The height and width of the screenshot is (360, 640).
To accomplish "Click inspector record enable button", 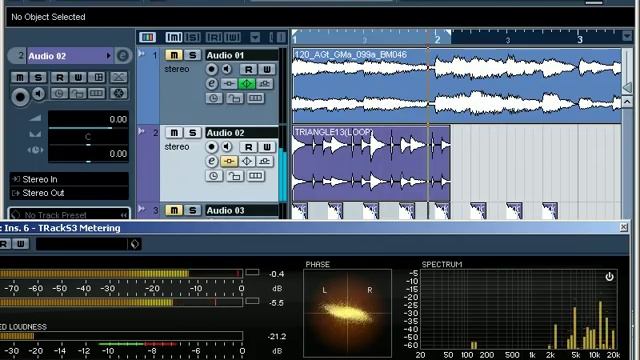I will tap(20, 97).
